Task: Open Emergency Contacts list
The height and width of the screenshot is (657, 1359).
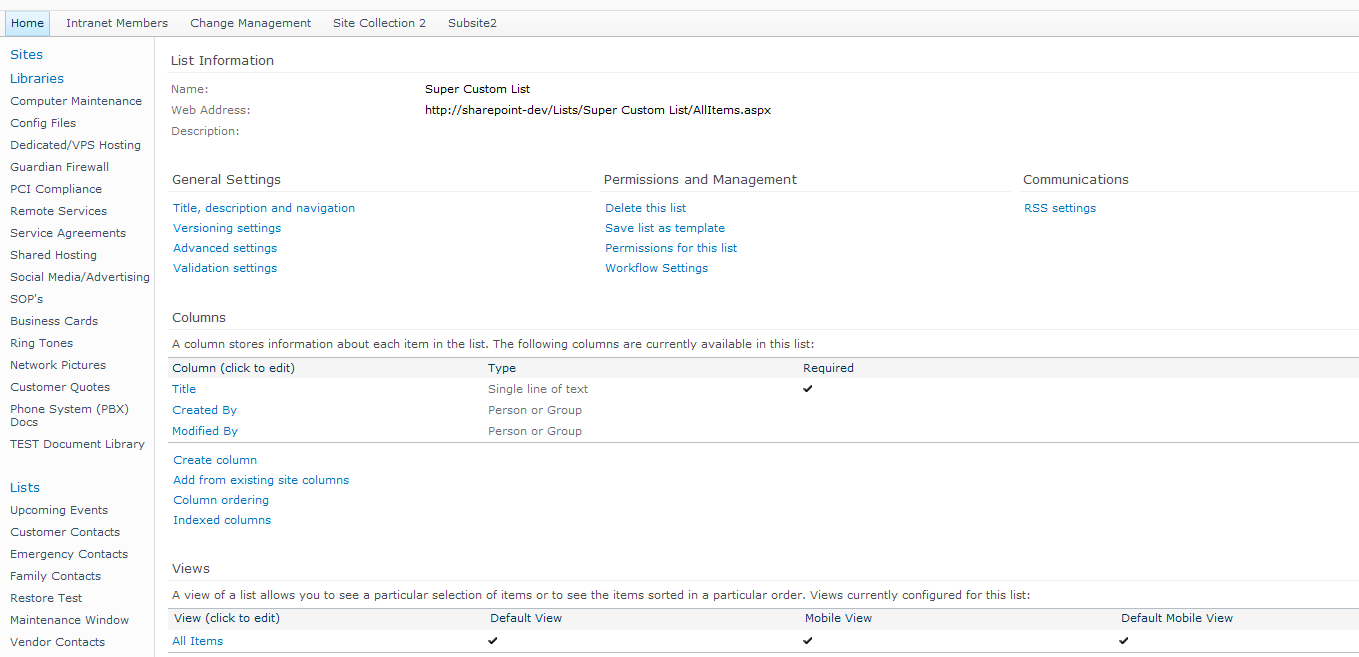Action: point(69,554)
